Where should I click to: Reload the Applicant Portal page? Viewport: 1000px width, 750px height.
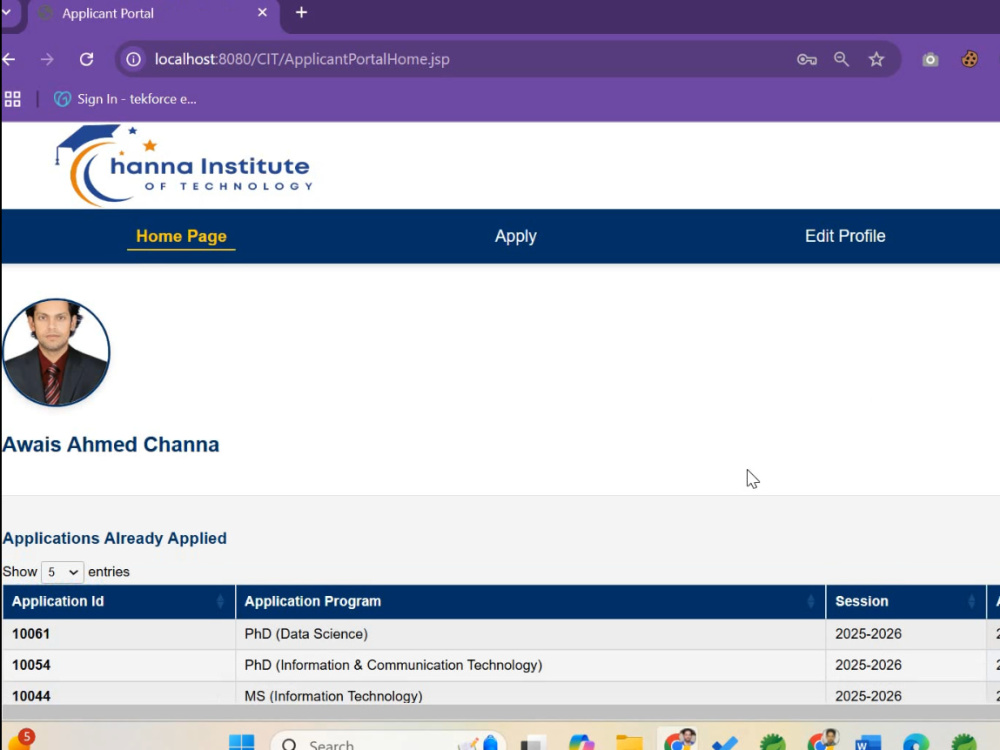coord(87,59)
